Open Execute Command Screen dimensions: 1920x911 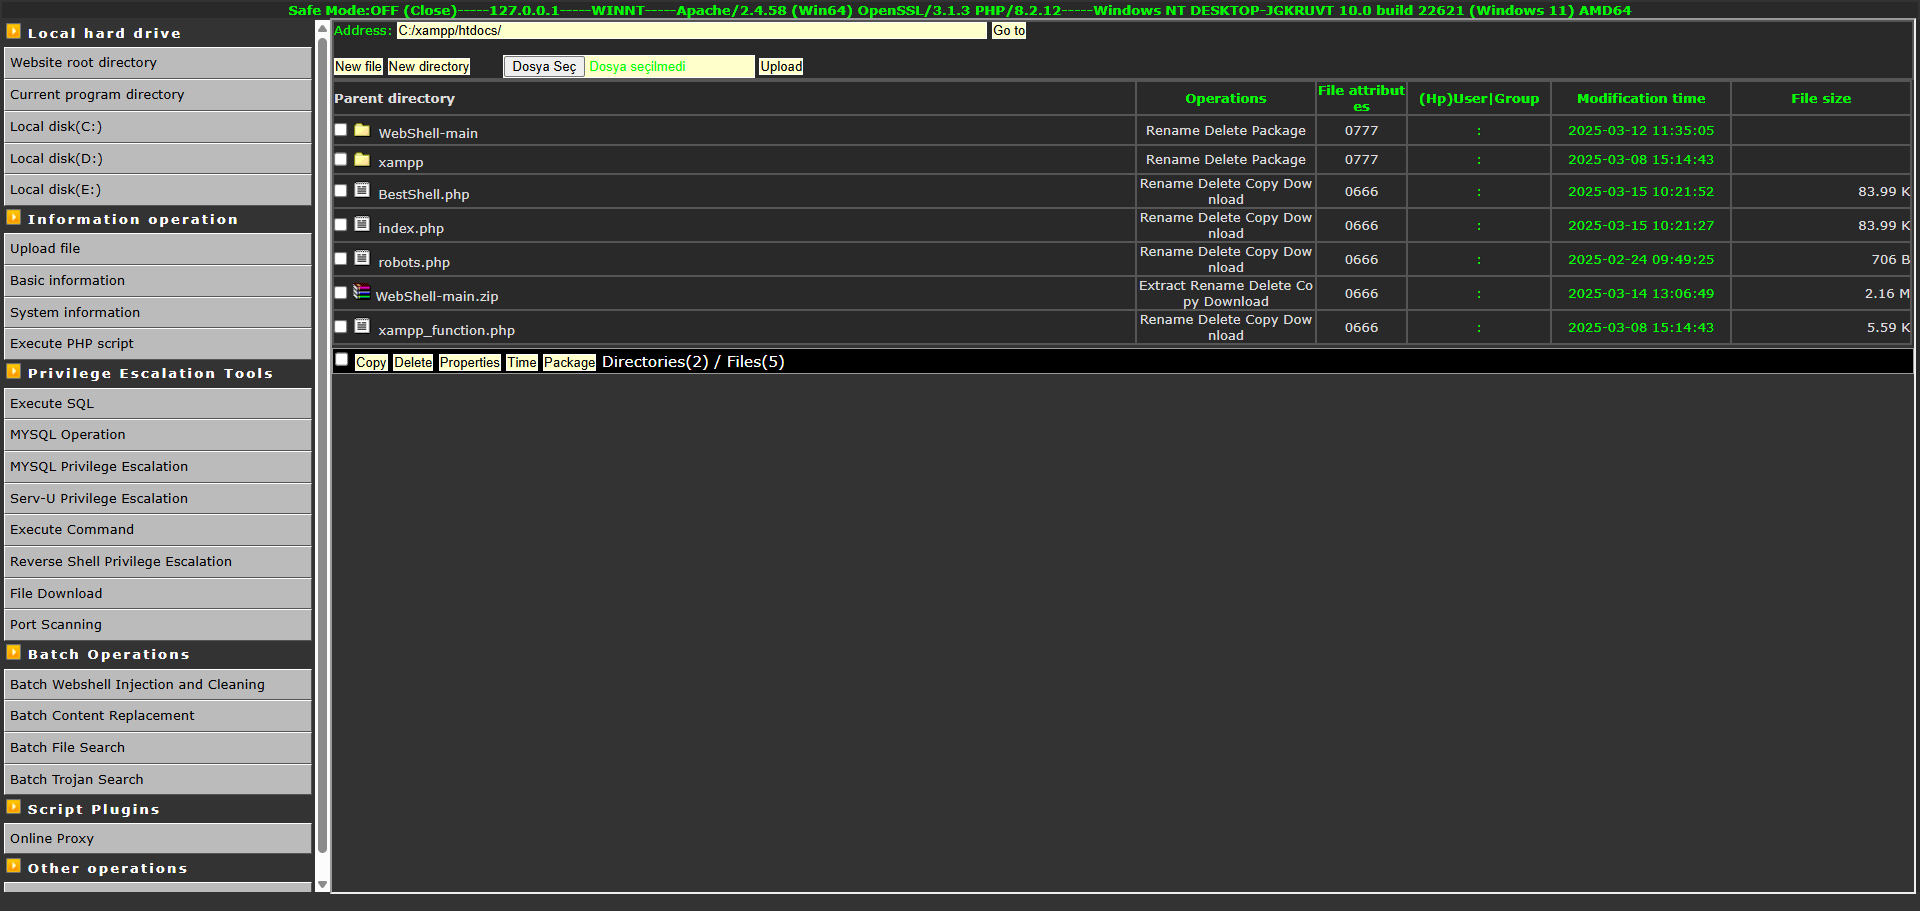pyautogui.click(x=158, y=529)
